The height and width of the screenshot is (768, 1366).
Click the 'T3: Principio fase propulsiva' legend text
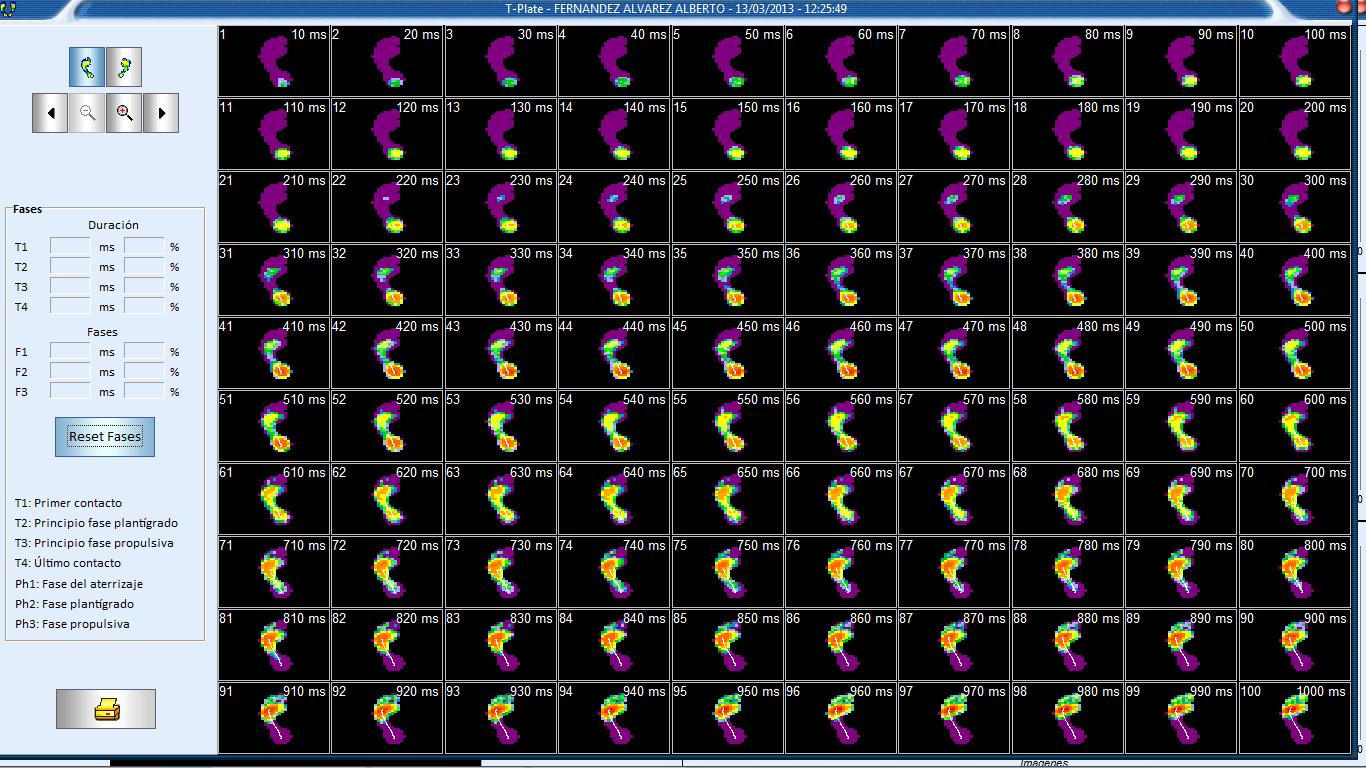[x=94, y=543]
